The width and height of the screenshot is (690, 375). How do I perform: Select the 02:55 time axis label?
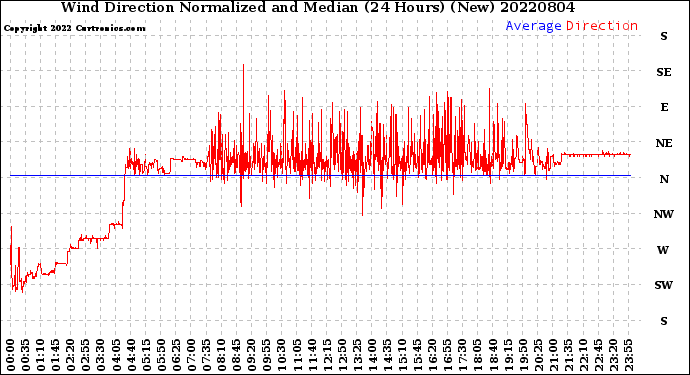pos(86,355)
